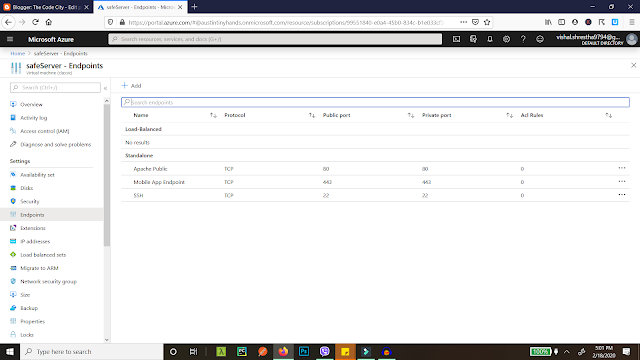Open the Firefox application menu
The width and height of the screenshot is (640, 360).
tap(632, 22)
